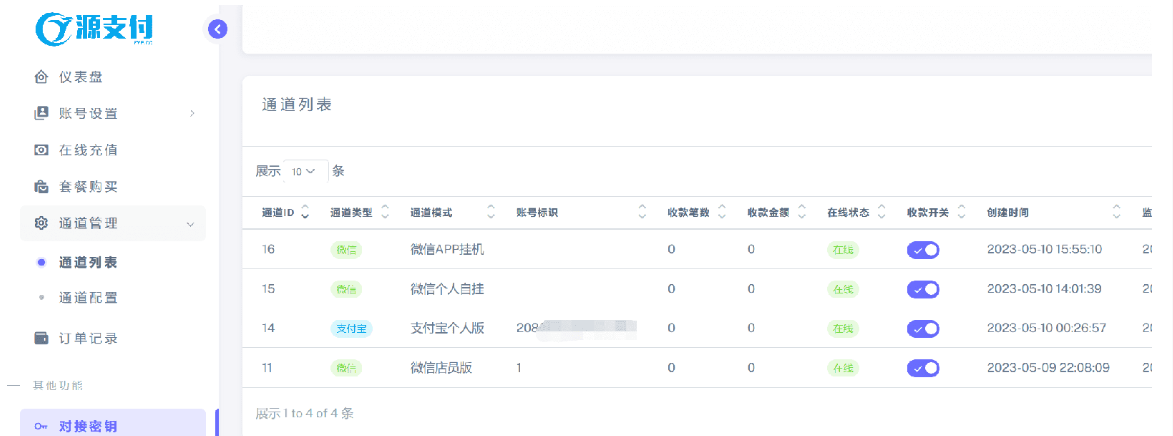Click the 在线 status badge of channel 15
The width and height of the screenshot is (1173, 436).
pos(843,289)
